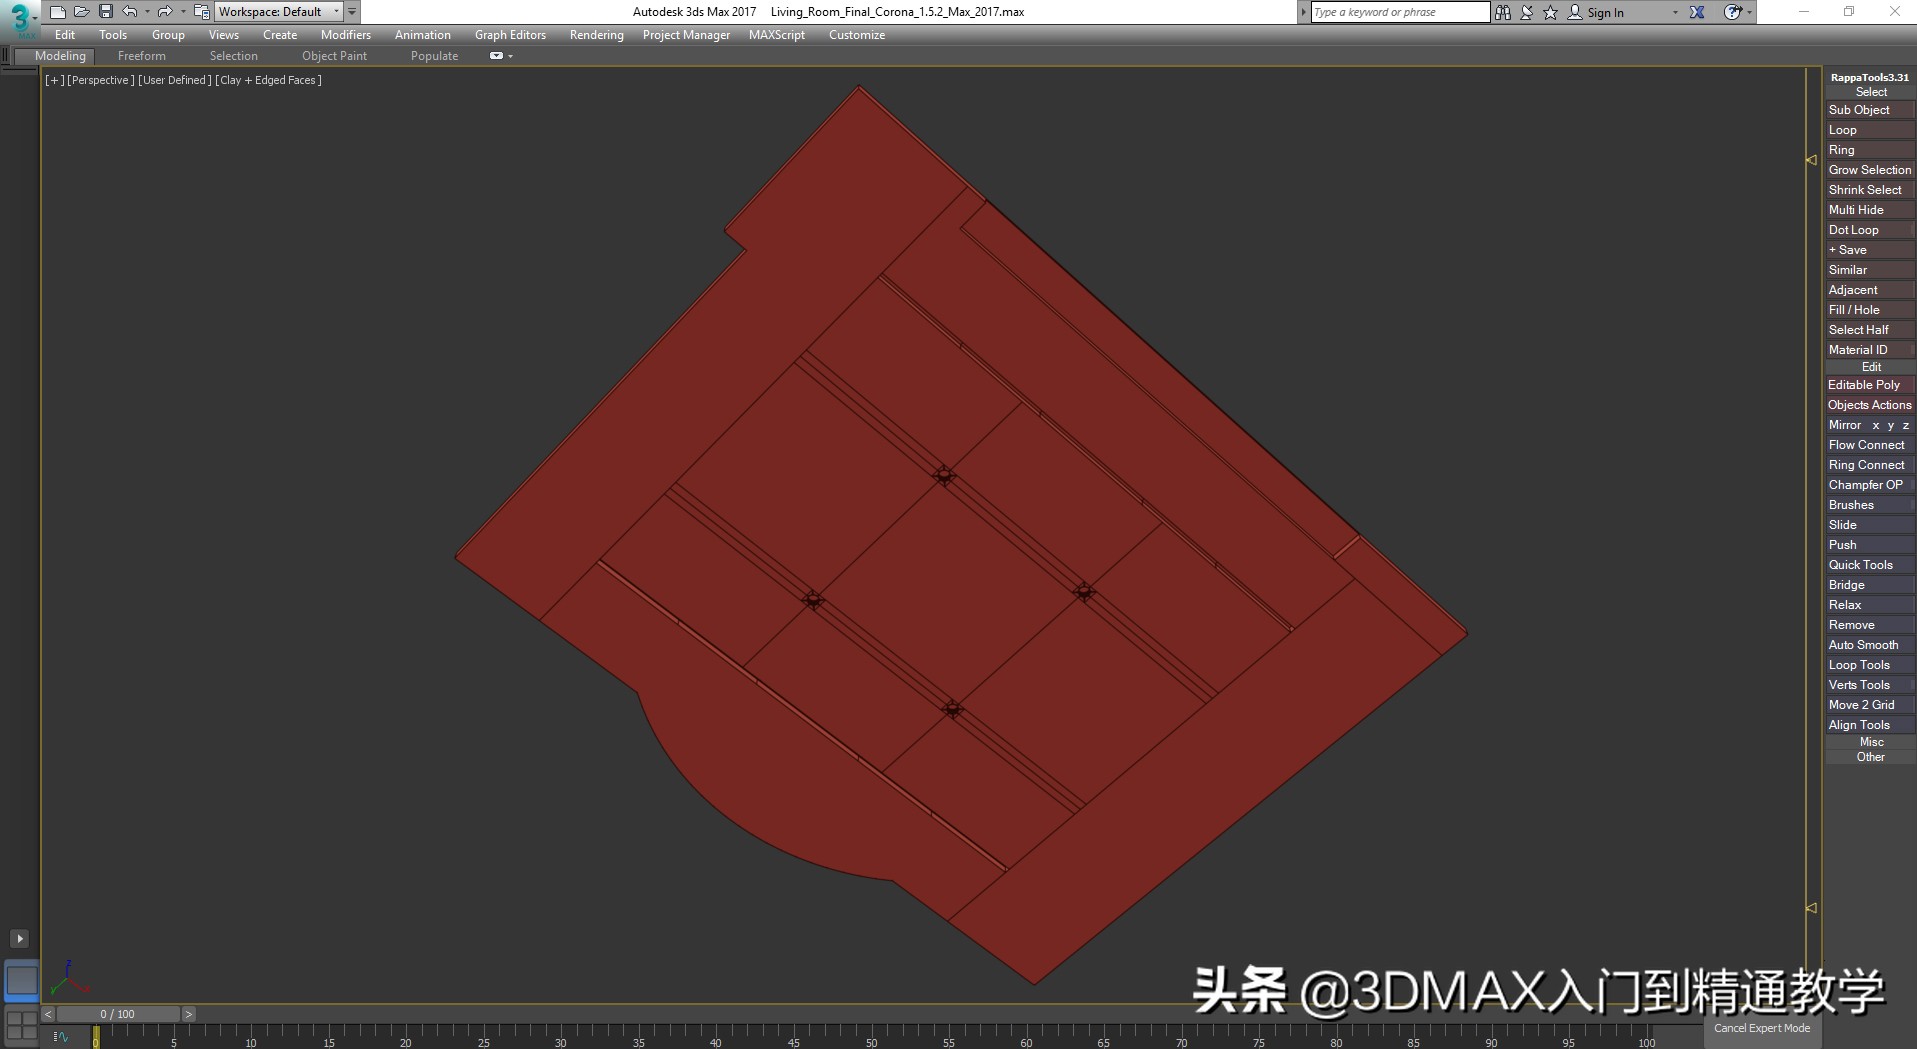Click the Move 2 Grid button
Image resolution: width=1917 pixels, height=1049 pixels.
tap(1870, 705)
